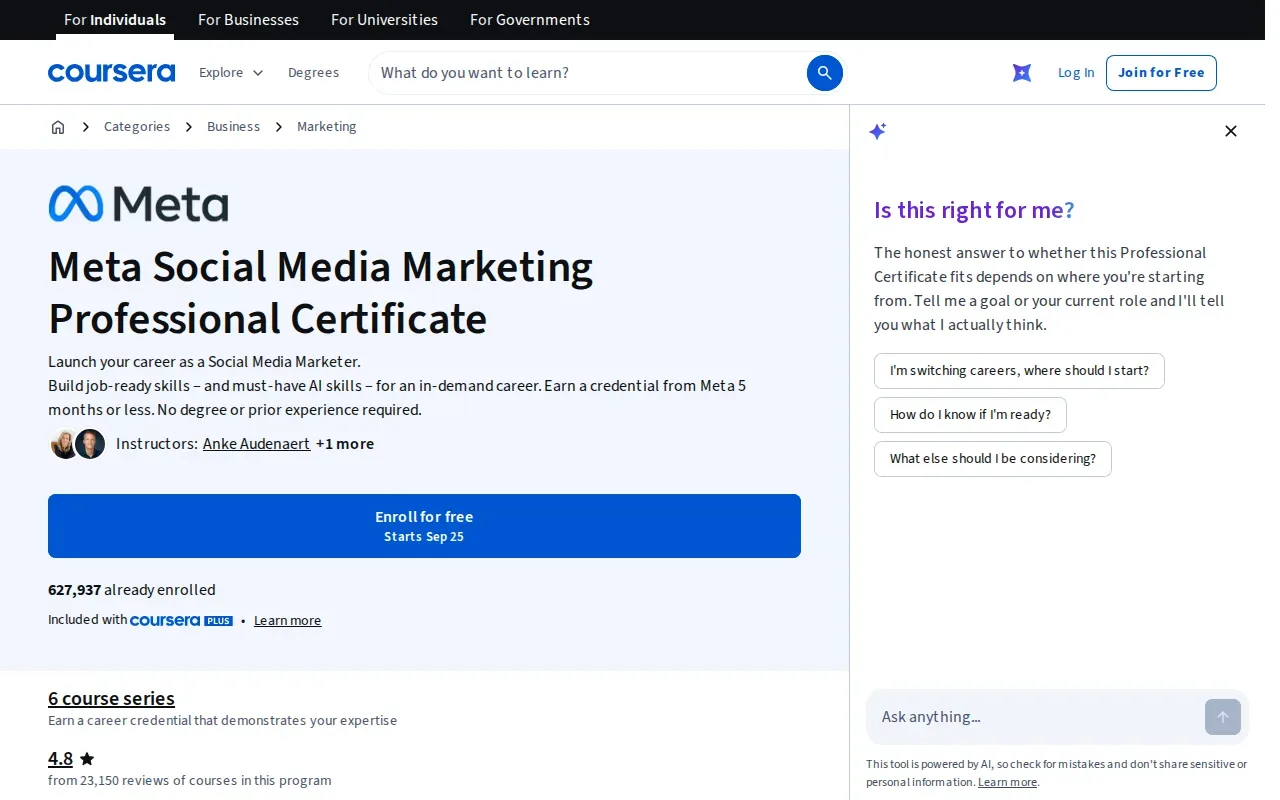Image resolution: width=1280 pixels, height=800 pixels.
Task: Go to Marketing breadcrumb
Action: pyautogui.click(x=327, y=127)
